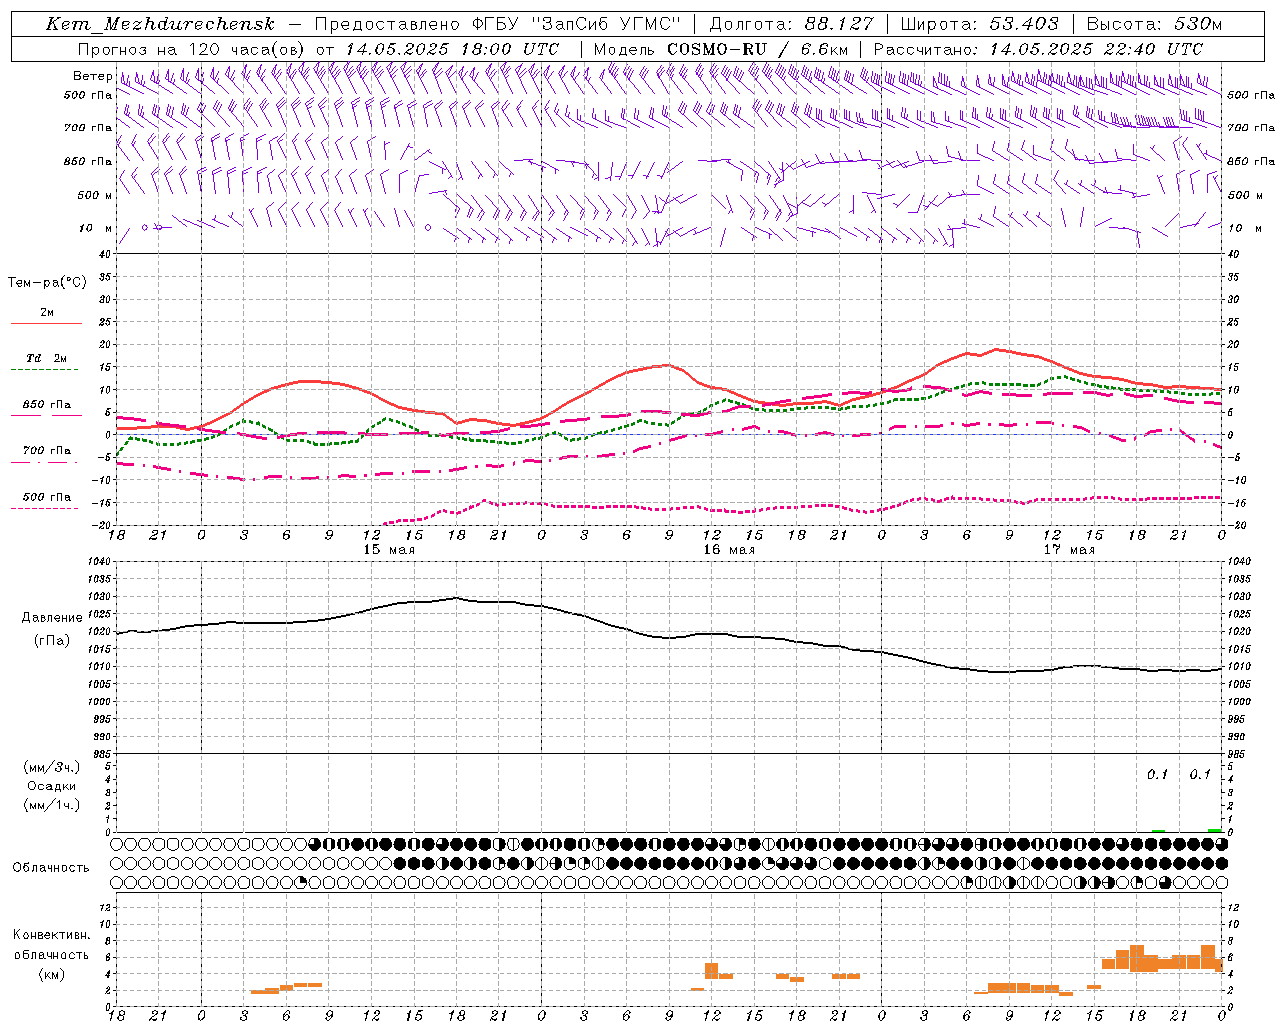The width and height of the screenshot is (1280, 1024).
Task: Click the latitude value Широта: 53.403
Action: coord(979,24)
